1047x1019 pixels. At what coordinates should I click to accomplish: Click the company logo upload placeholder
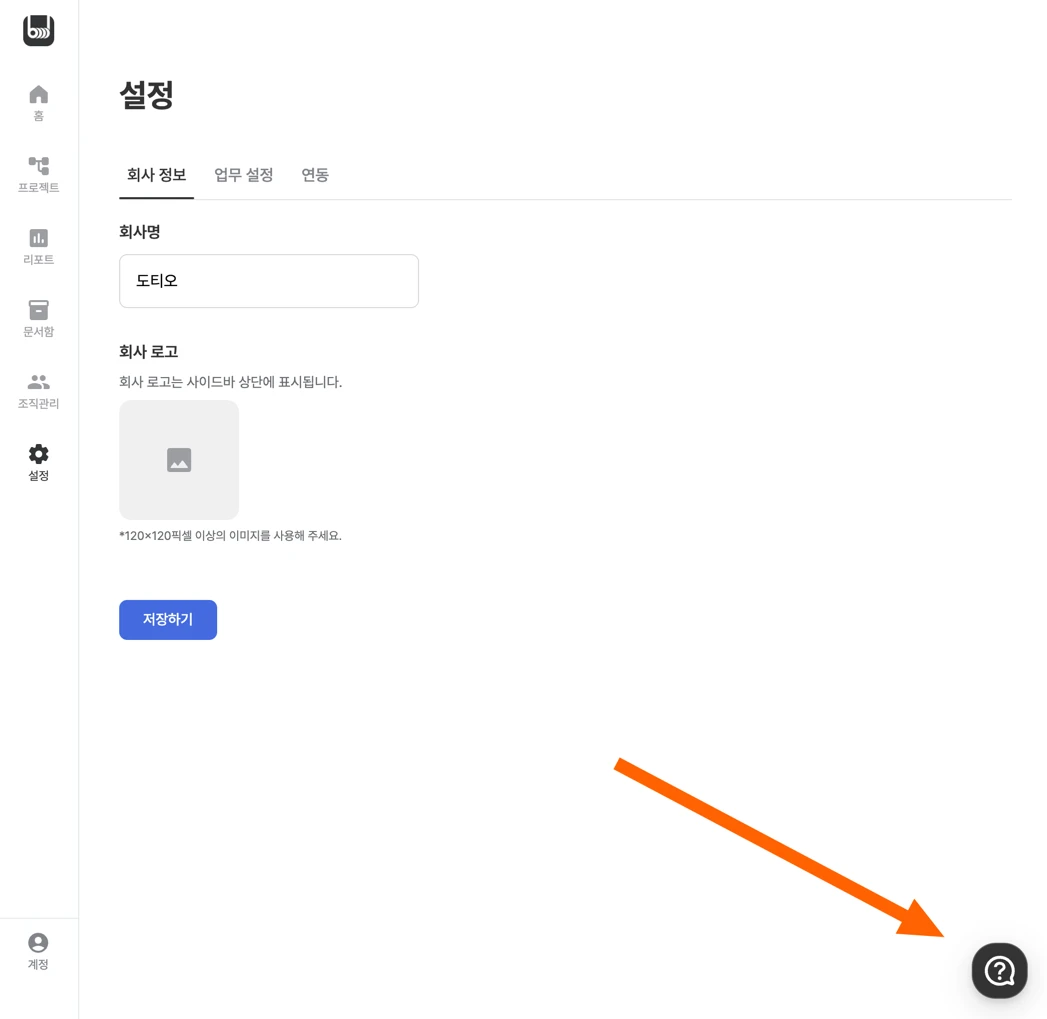179,460
